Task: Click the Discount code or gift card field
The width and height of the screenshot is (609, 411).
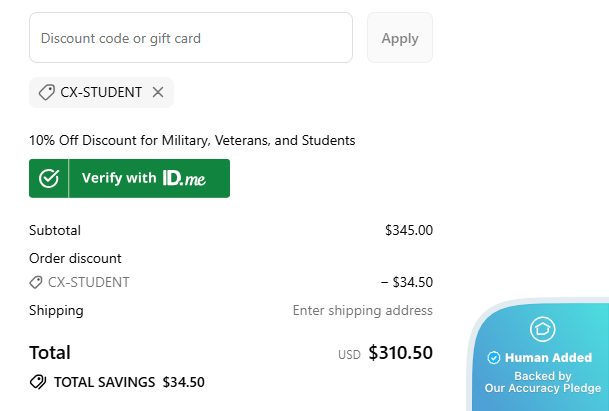Action: (x=190, y=38)
